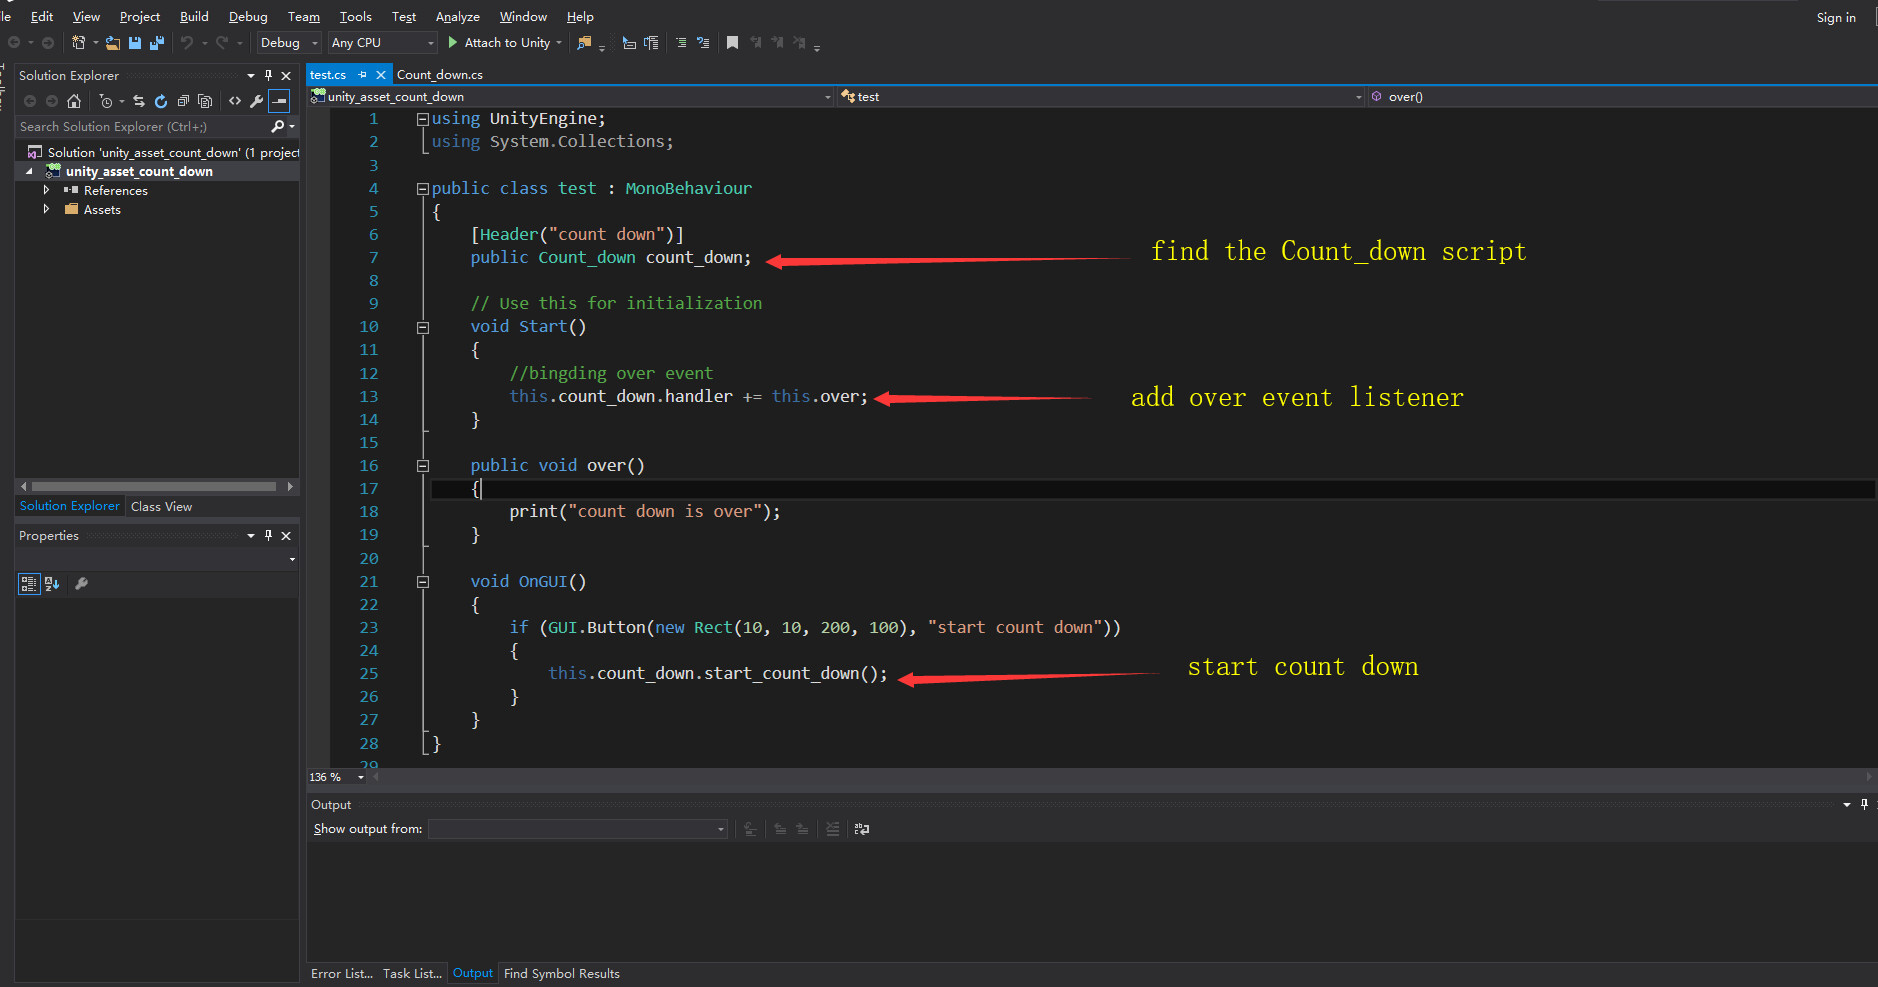Open the Show output from dropdown
This screenshot has height=987, width=1878.
click(719, 828)
